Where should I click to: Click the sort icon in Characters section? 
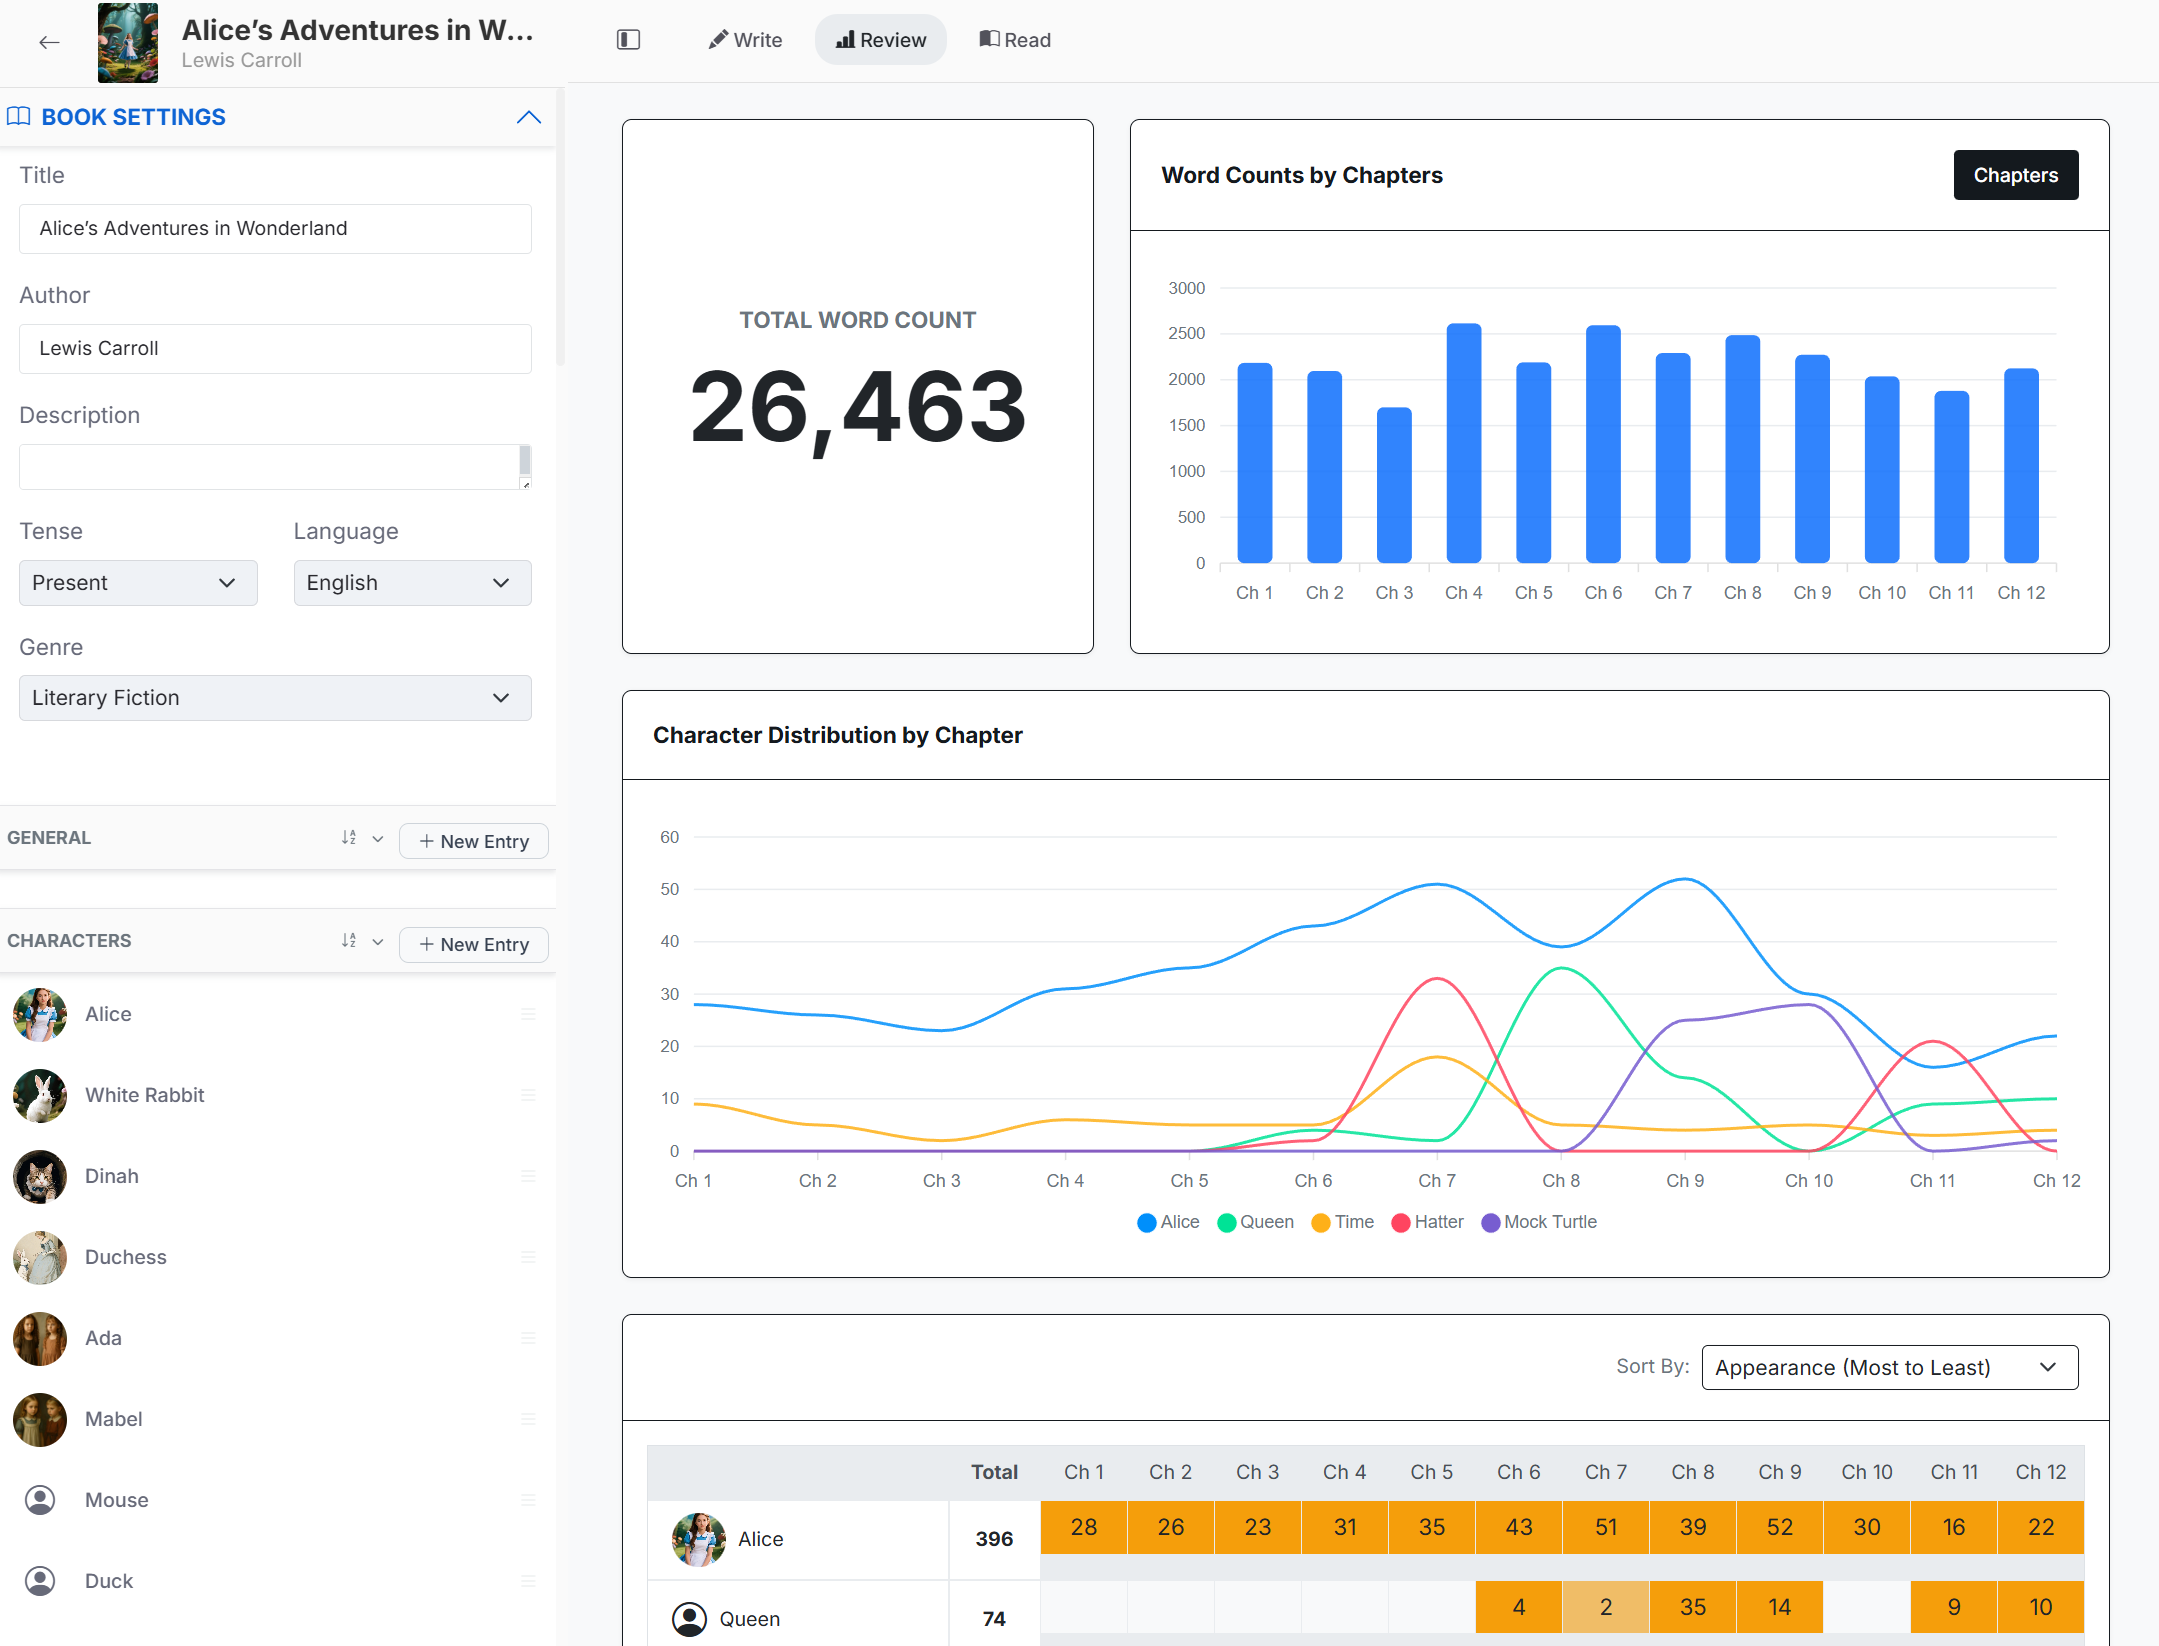pyautogui.click(x=349, y=941)
